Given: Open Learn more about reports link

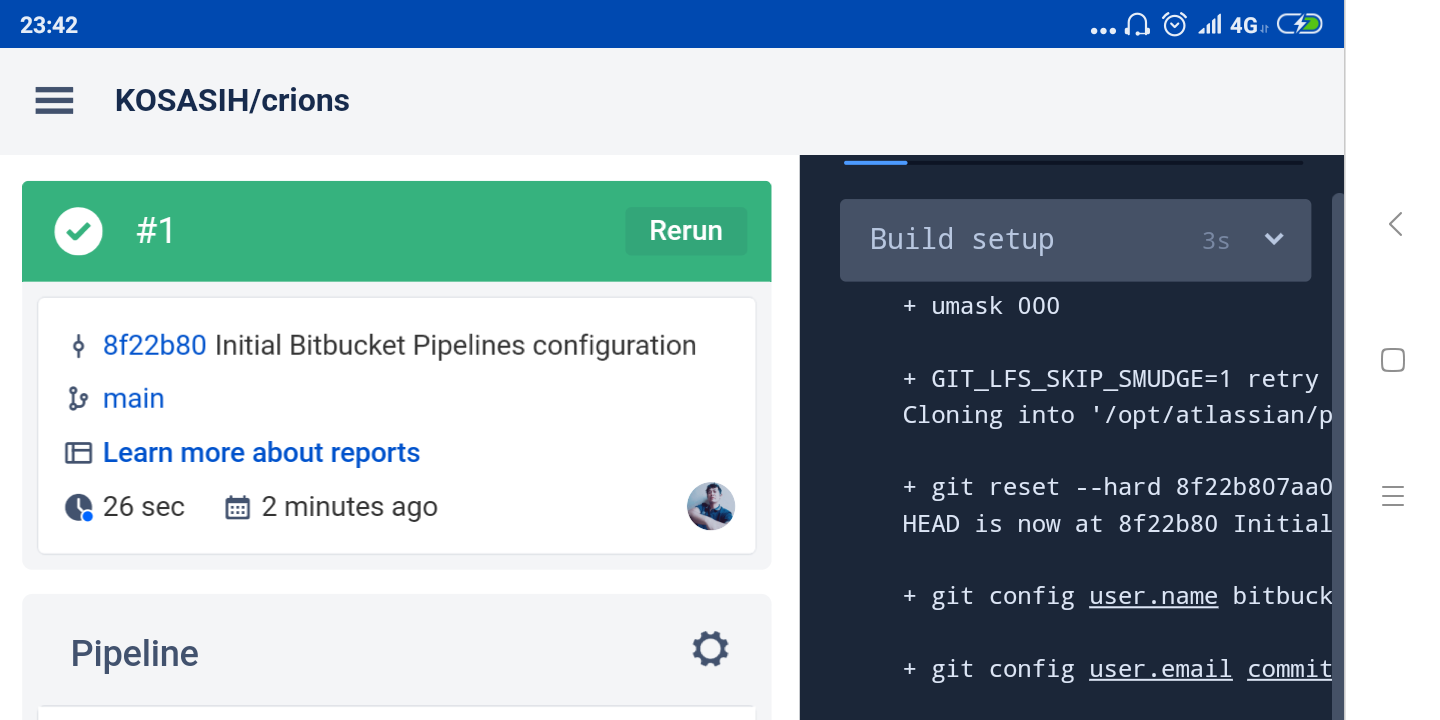Looking at the screenshot, I should coord(261,453).
